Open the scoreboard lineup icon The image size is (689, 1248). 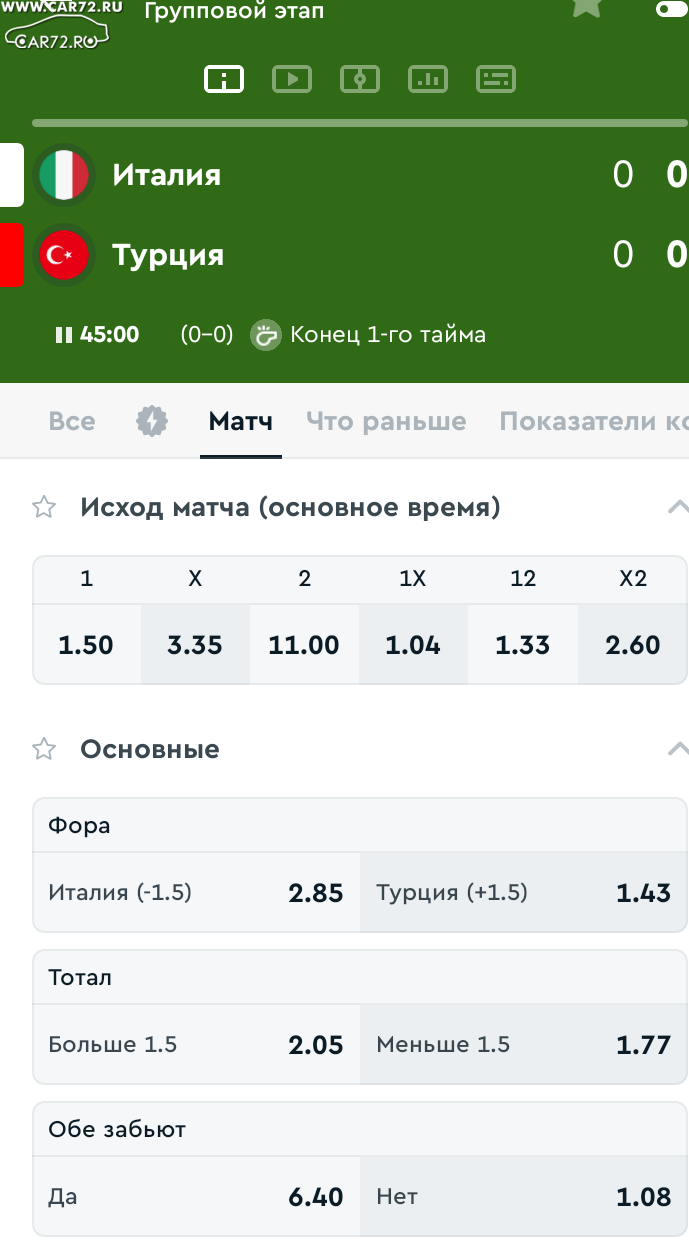(496, 79)
